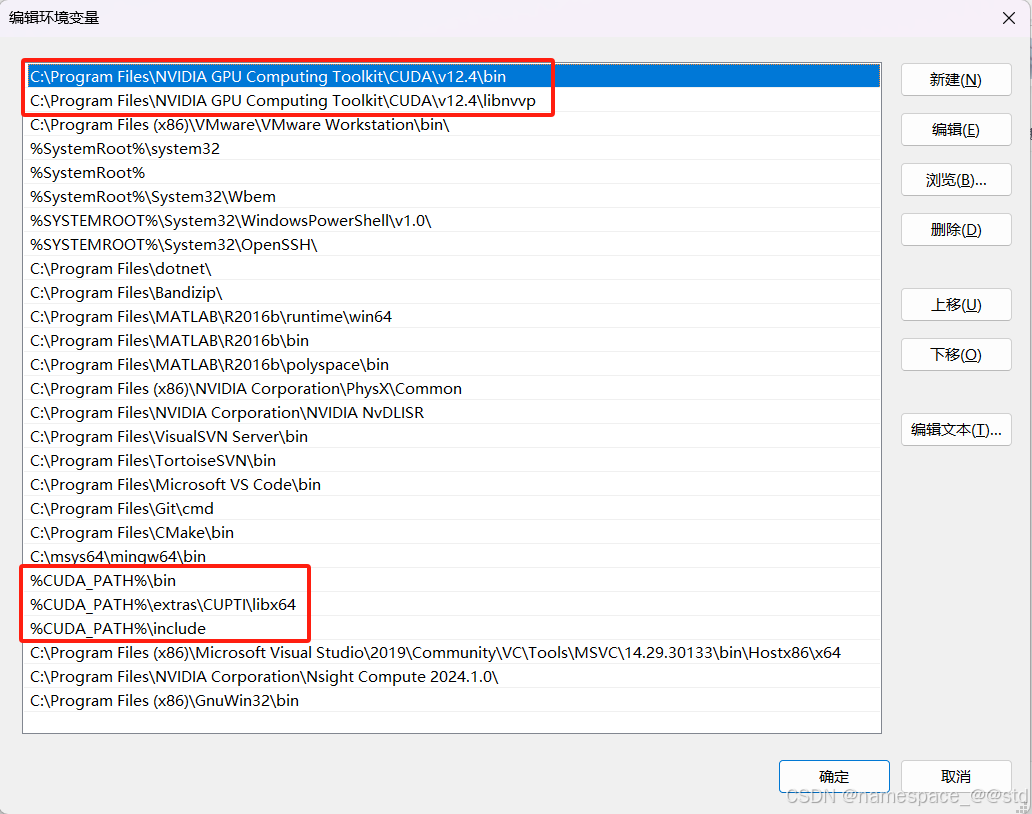The image size is (1032, 814).
Task: Move entry up with 上移(U)
Action: (956, 305)
